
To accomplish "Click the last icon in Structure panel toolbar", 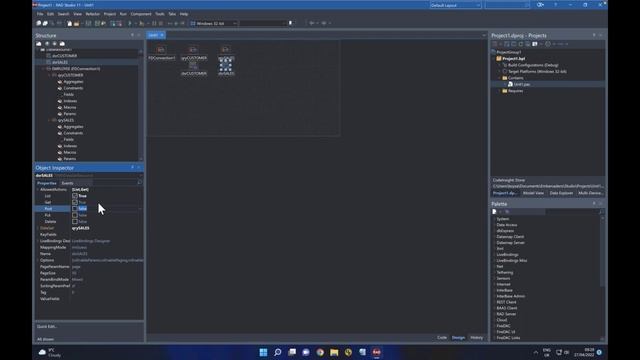I will point(62,43).
